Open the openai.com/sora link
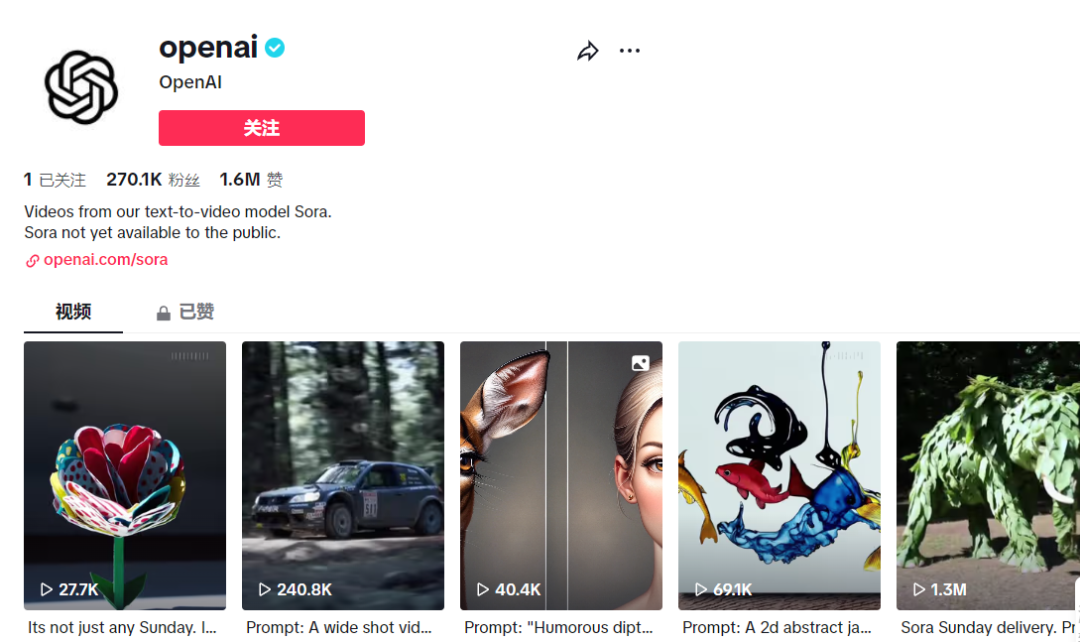 pyautogui.click(x=105, y=260)
